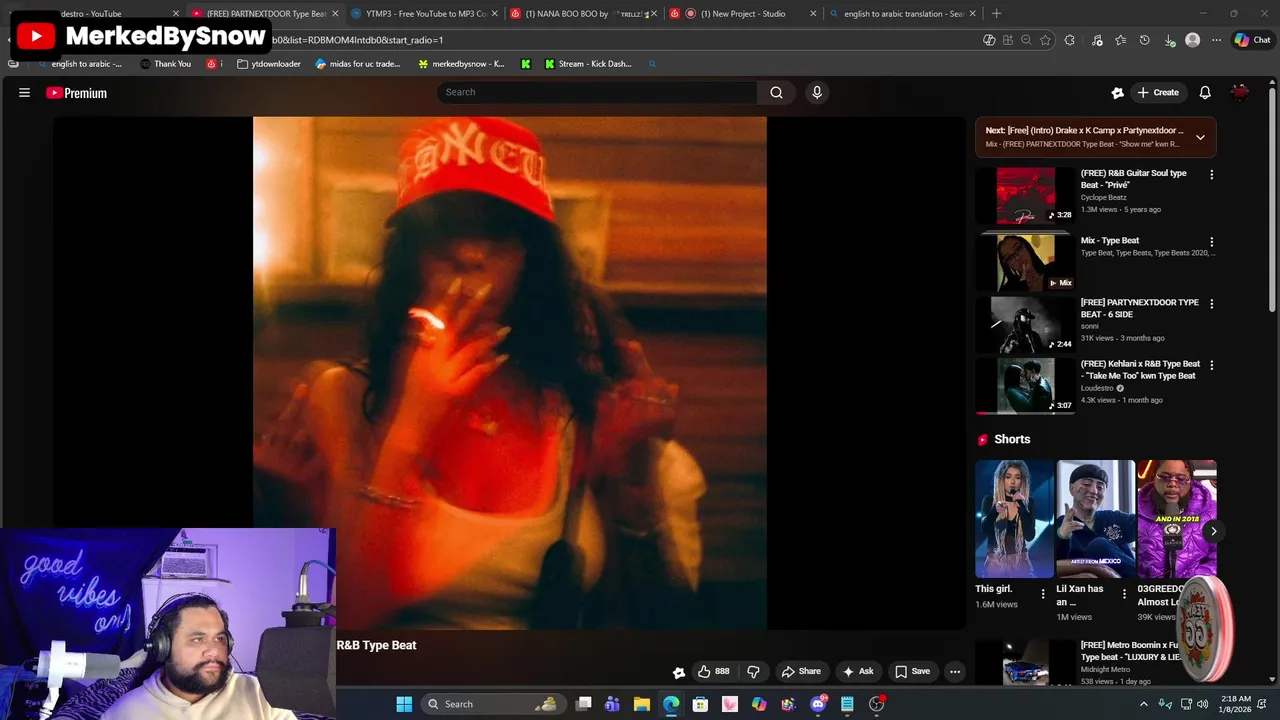This screenshot has height=720, width=1280.
Task: Open more actions ellipsis under video
Action: click(x=955, y=671)
